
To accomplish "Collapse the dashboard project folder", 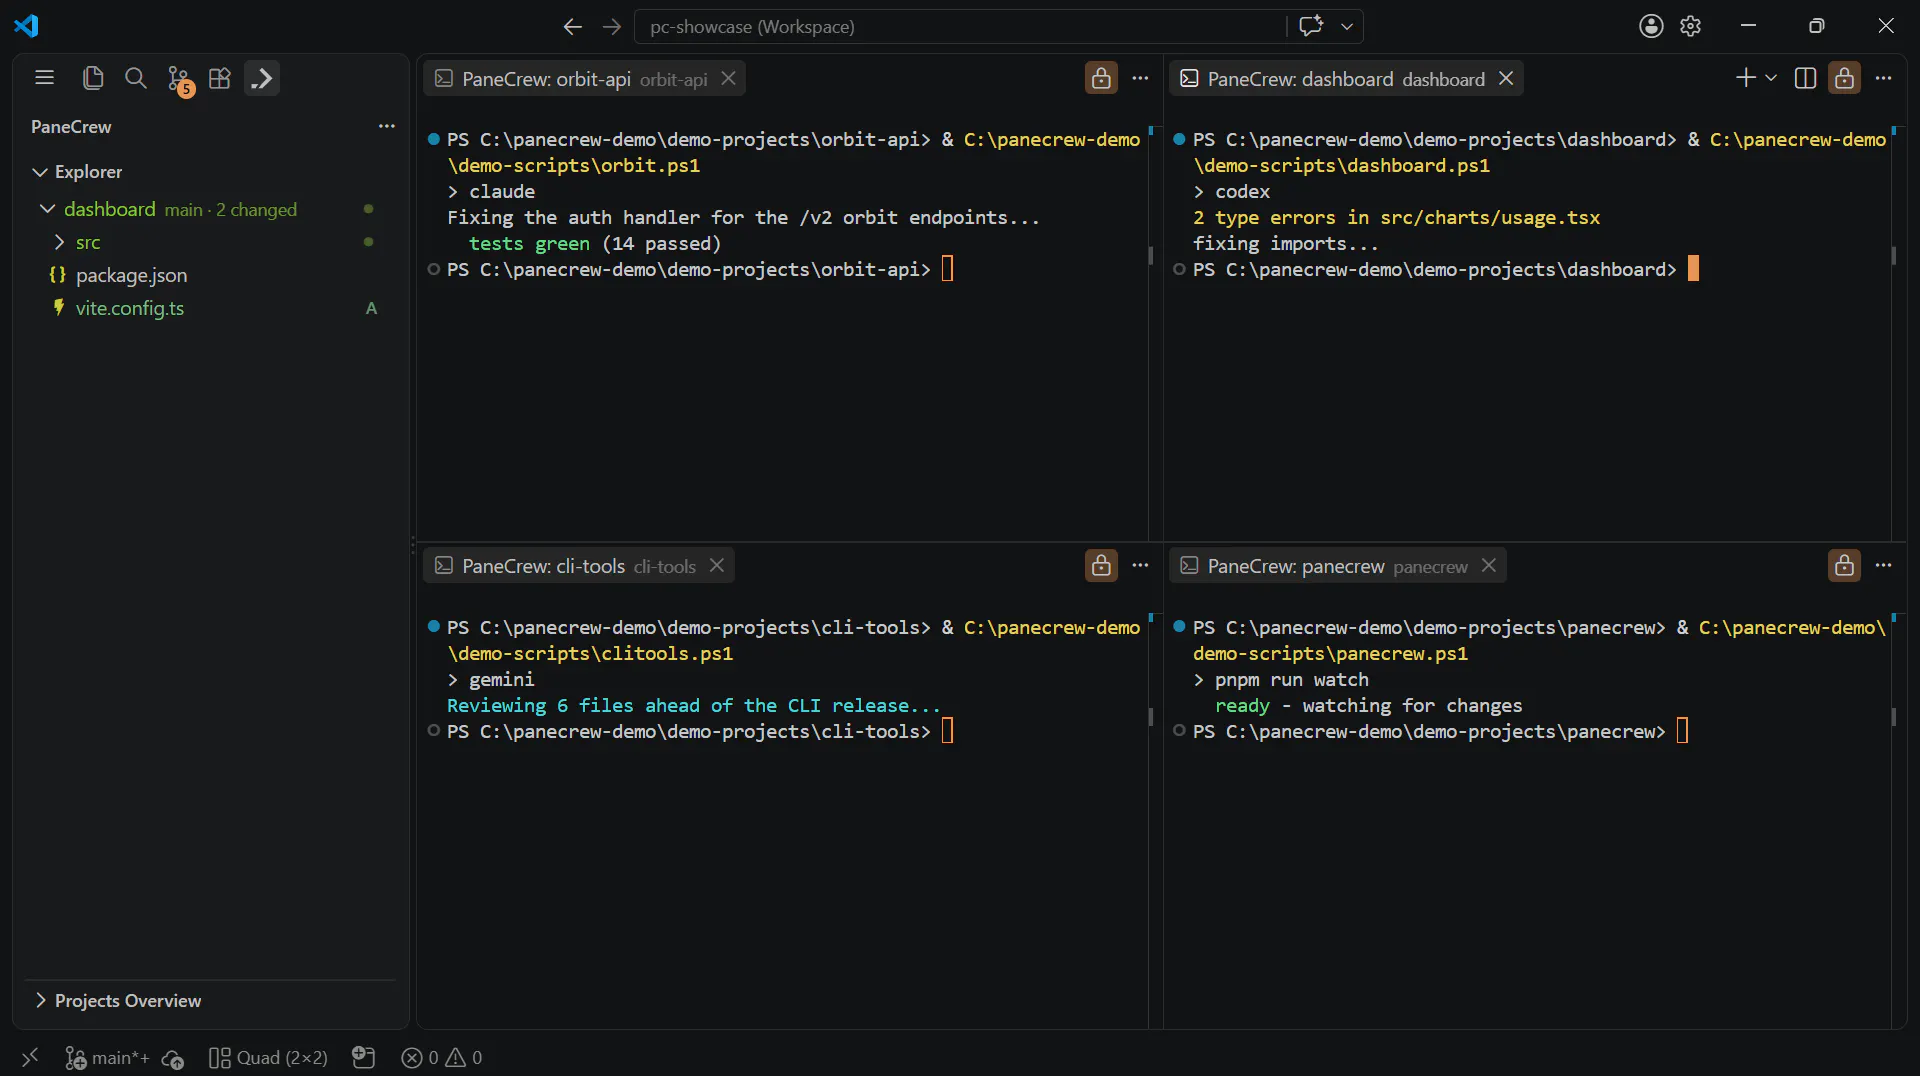I will click(x=47, y=209).
